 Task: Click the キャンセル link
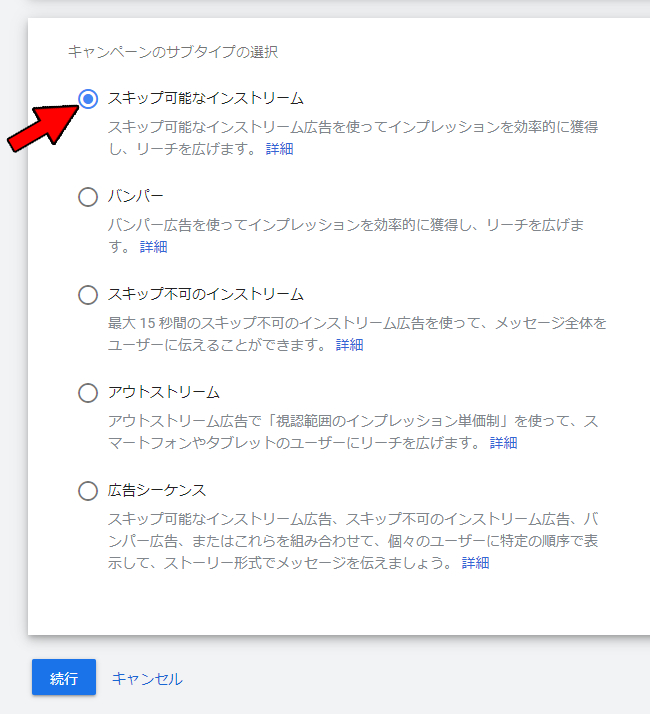click(x=147, y=678)
